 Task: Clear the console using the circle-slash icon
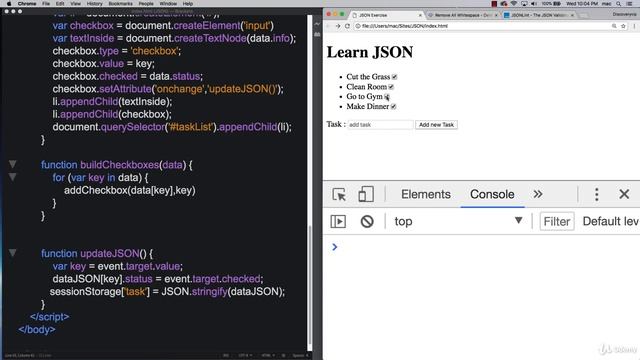[367, 221]
